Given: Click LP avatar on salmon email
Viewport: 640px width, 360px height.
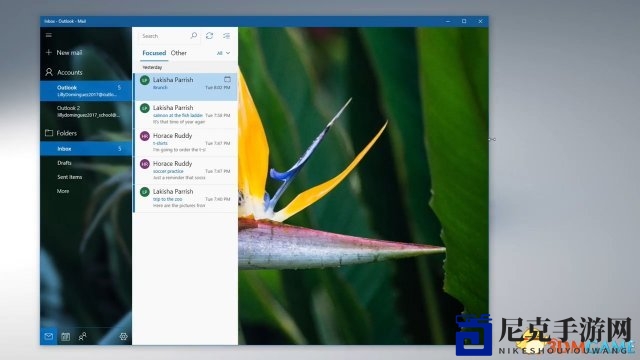Looking at the screenshot, I should [x=144, y=108].
